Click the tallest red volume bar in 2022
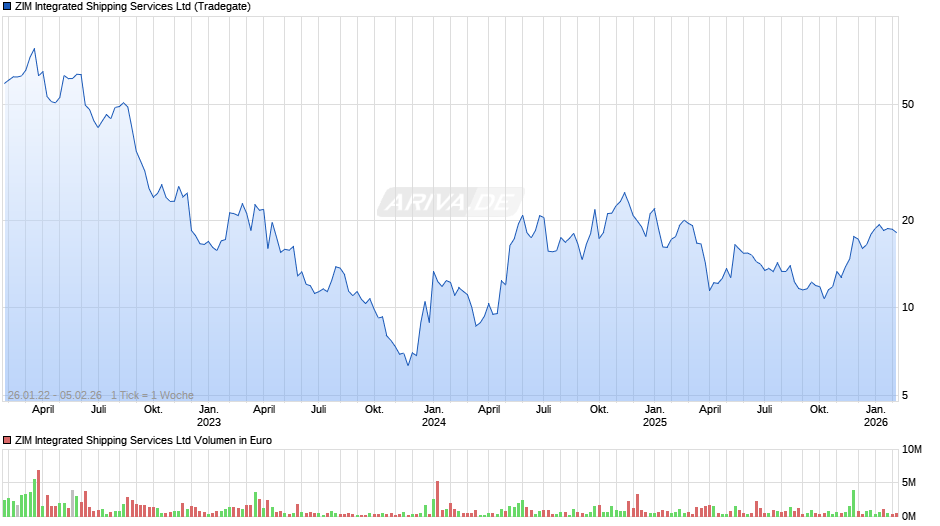The height and width of the screenshot is (526, 940). click(38, 494)
